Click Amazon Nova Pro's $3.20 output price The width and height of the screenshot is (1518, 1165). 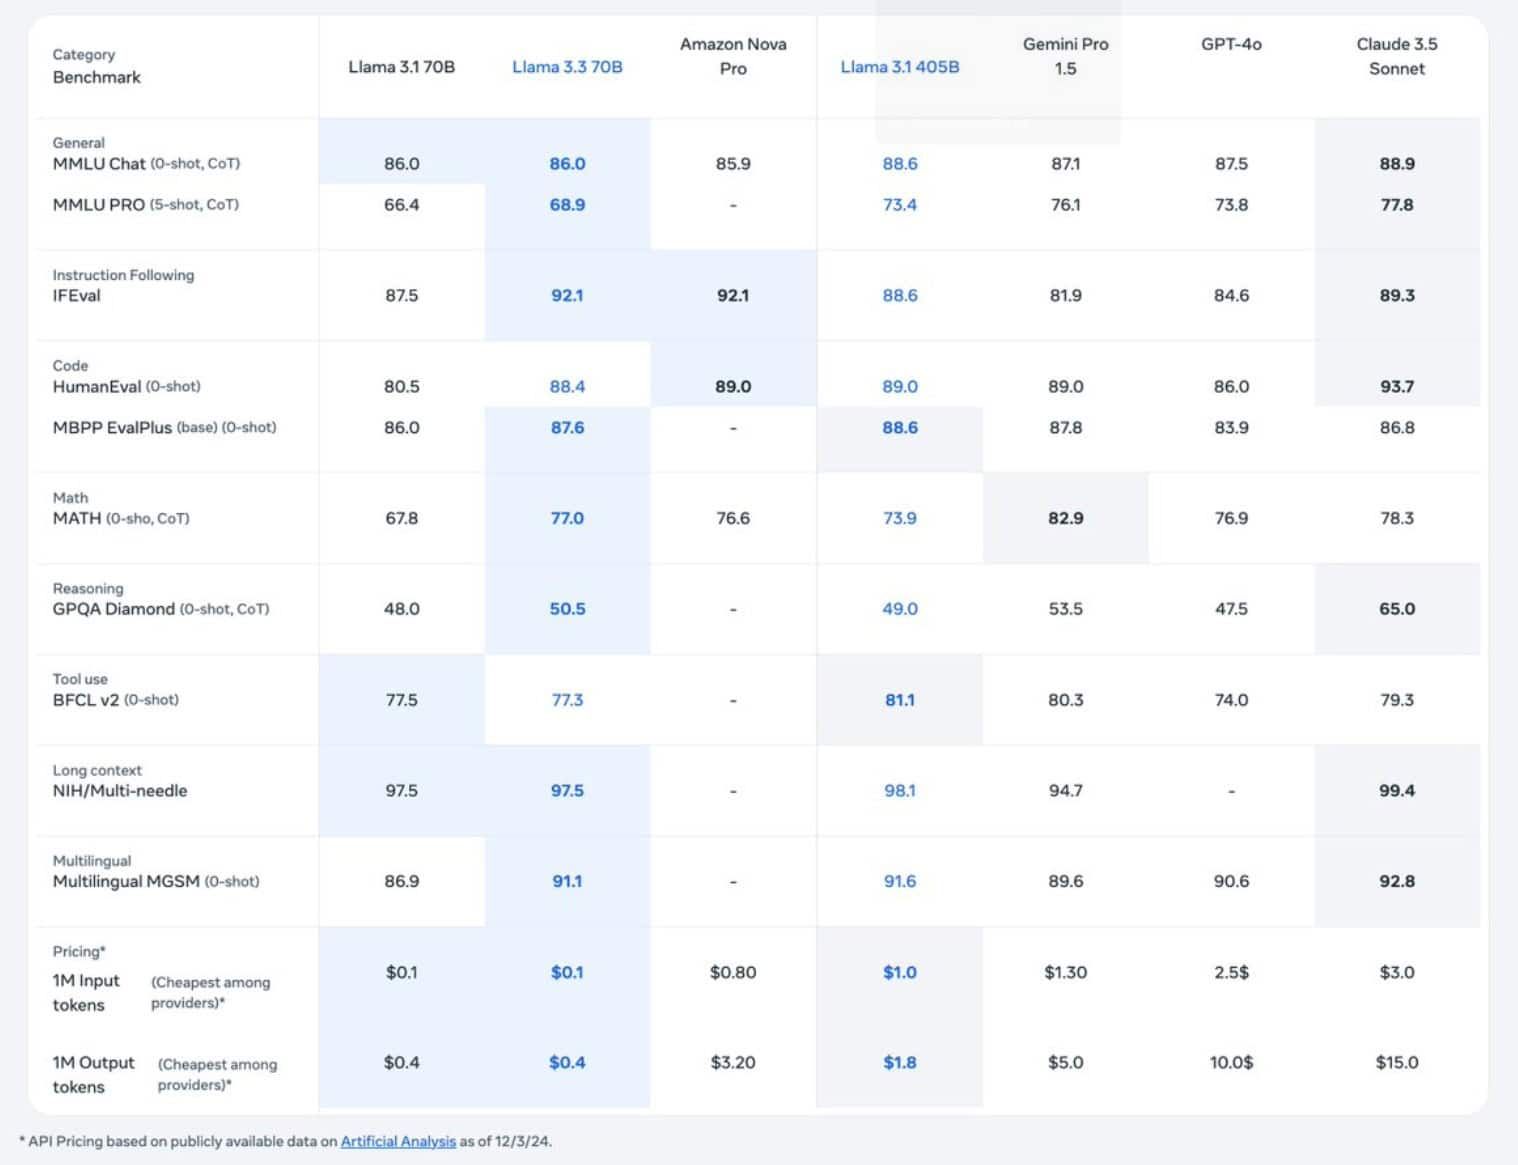[x=733, y=1062]
